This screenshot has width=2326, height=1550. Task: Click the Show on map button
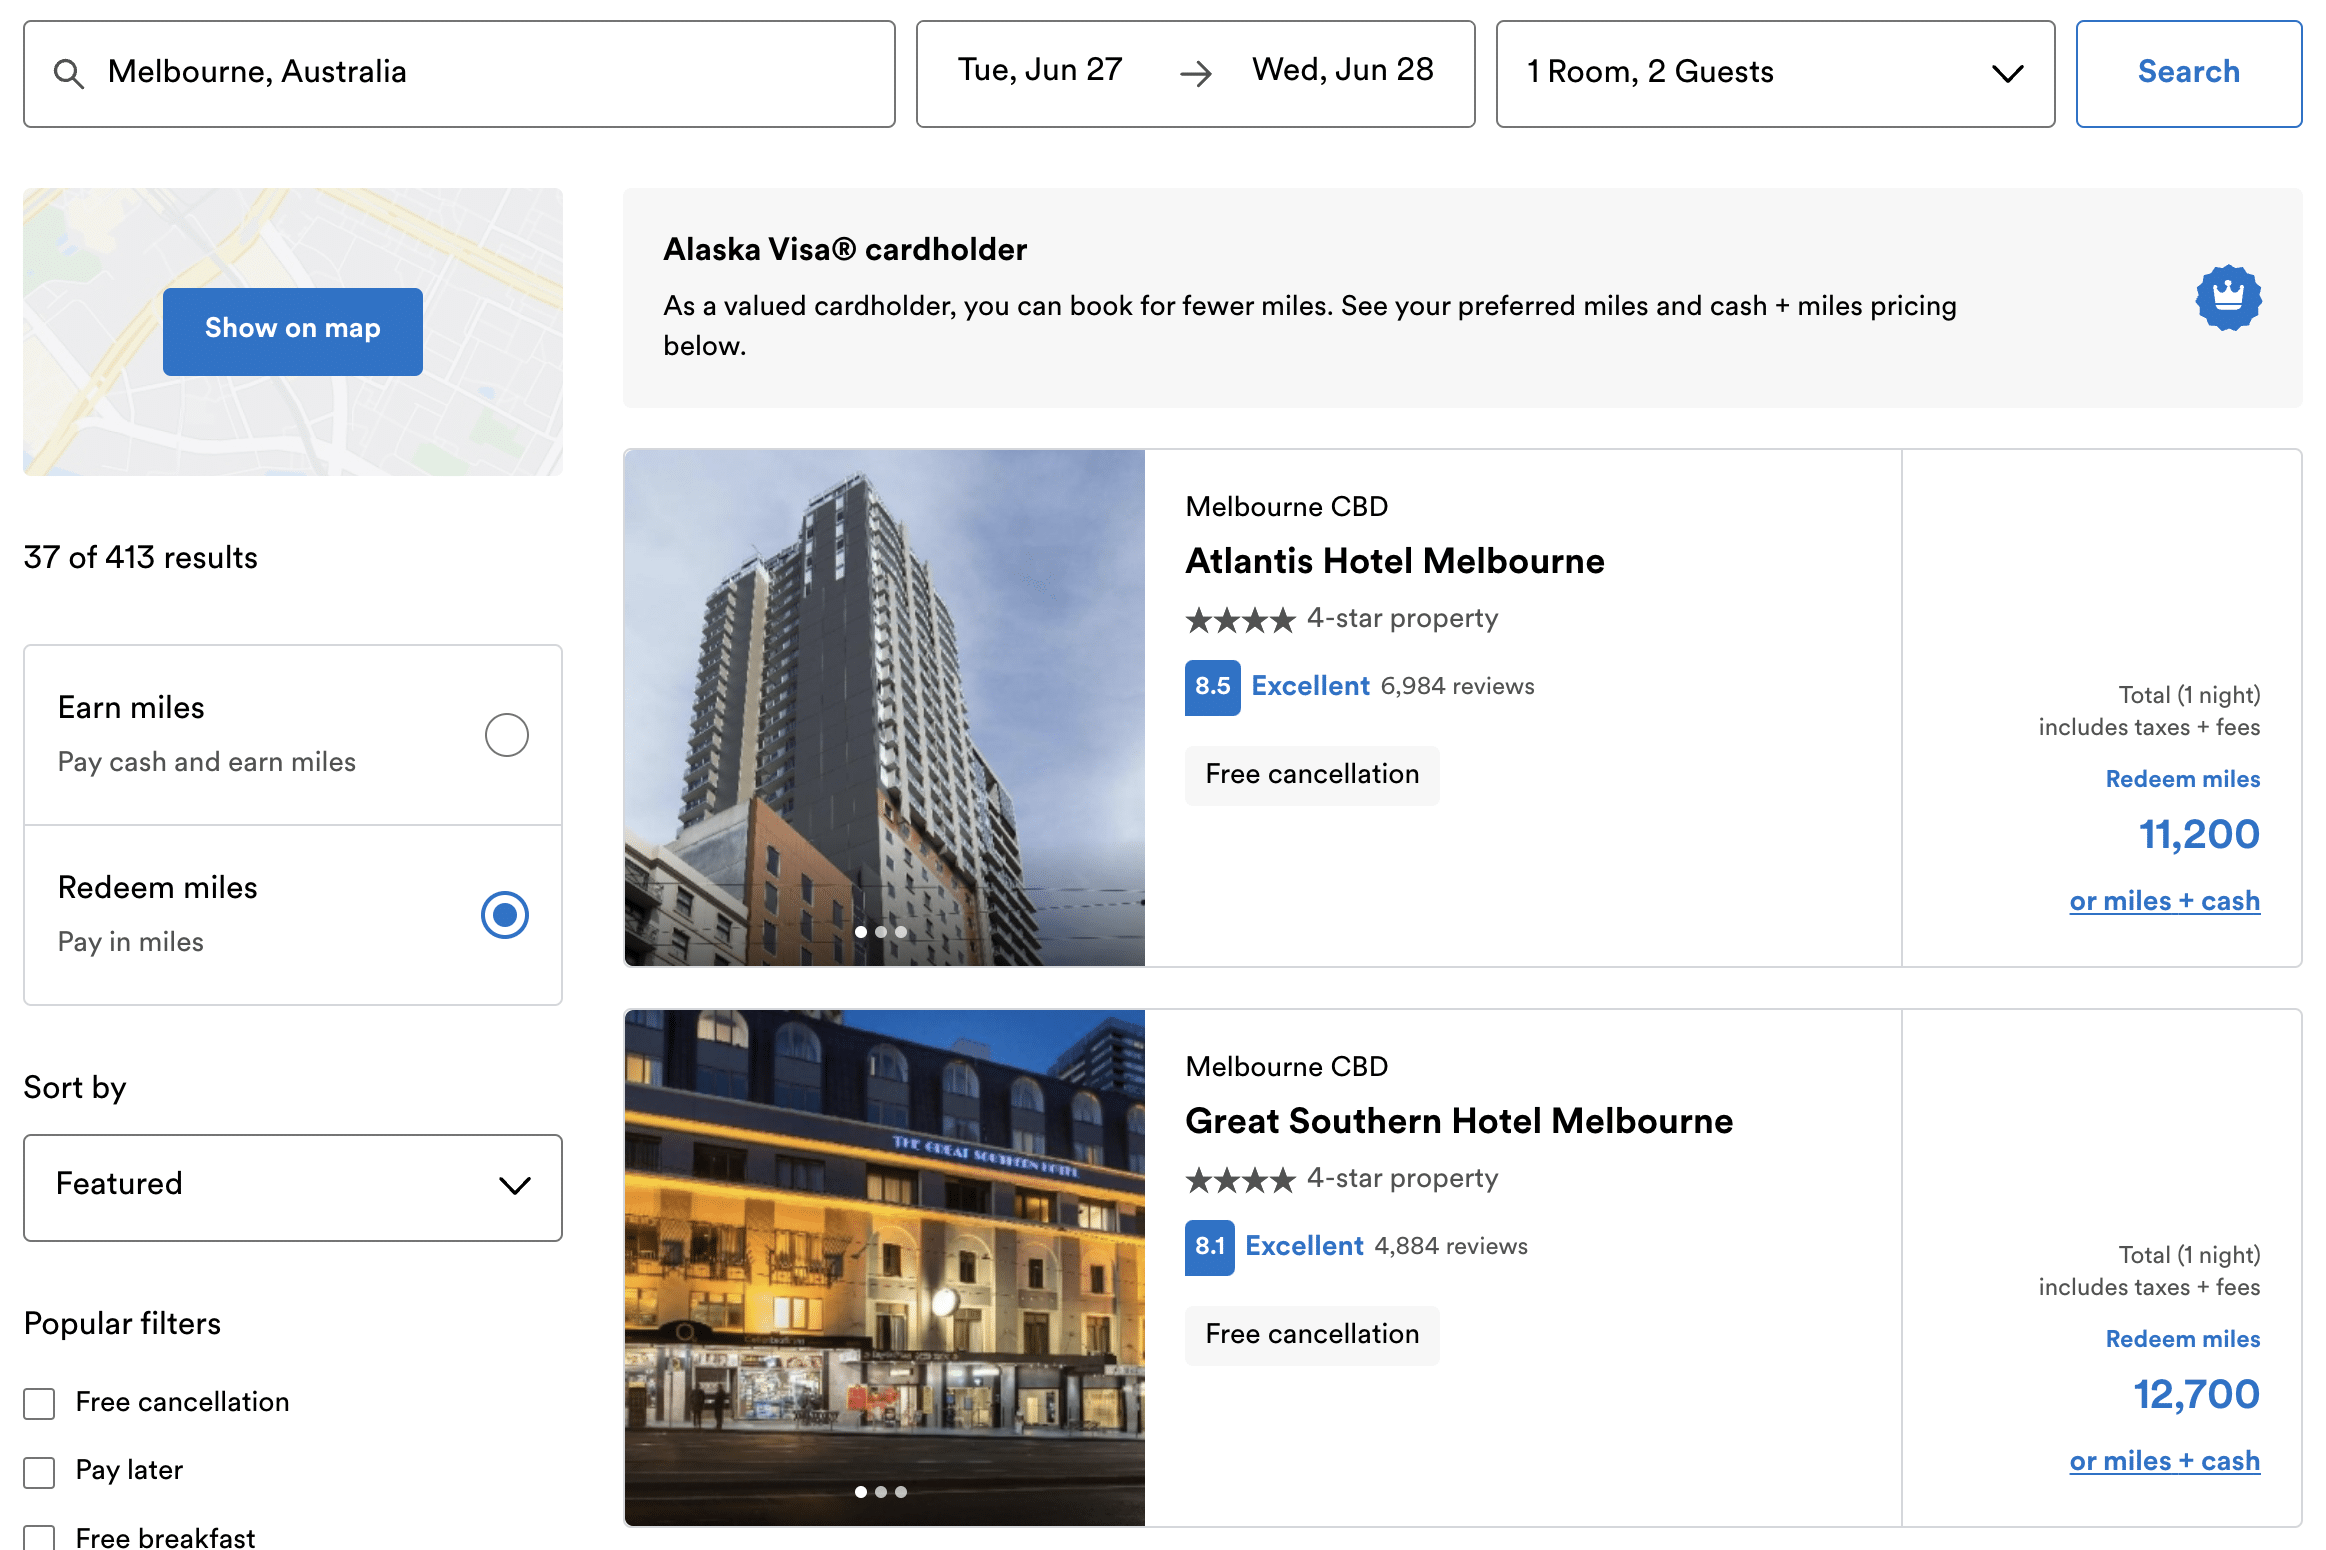point(292,331)
